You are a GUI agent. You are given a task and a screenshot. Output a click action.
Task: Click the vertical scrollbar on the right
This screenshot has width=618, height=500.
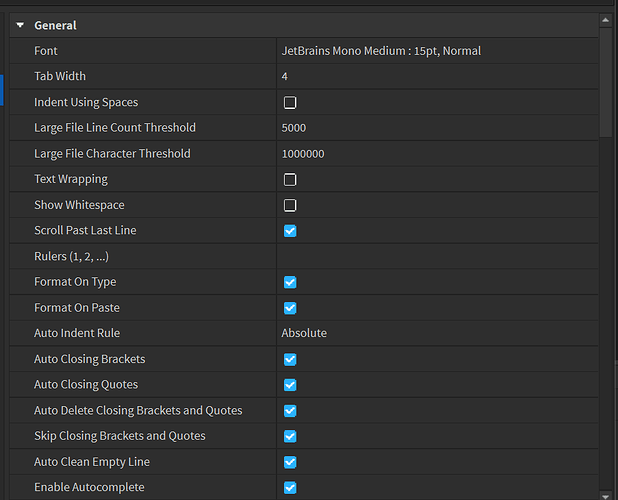click(x=607, y=80)
